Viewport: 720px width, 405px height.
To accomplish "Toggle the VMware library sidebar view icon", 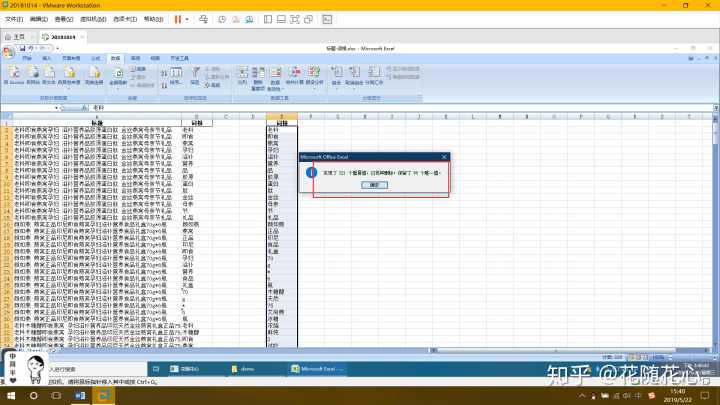I will [x=268, y=19].
